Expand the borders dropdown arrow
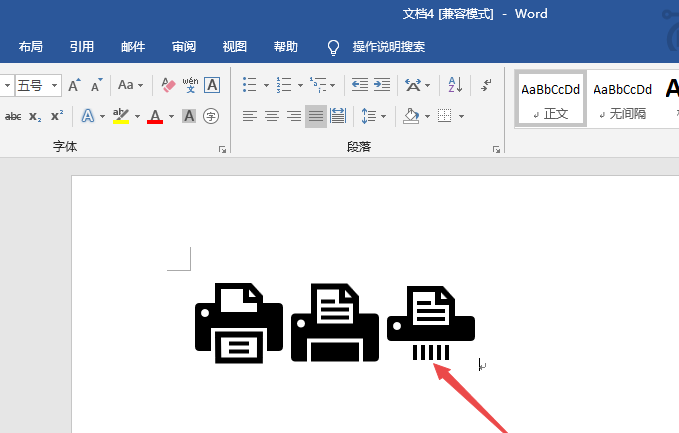 (461, 116)
